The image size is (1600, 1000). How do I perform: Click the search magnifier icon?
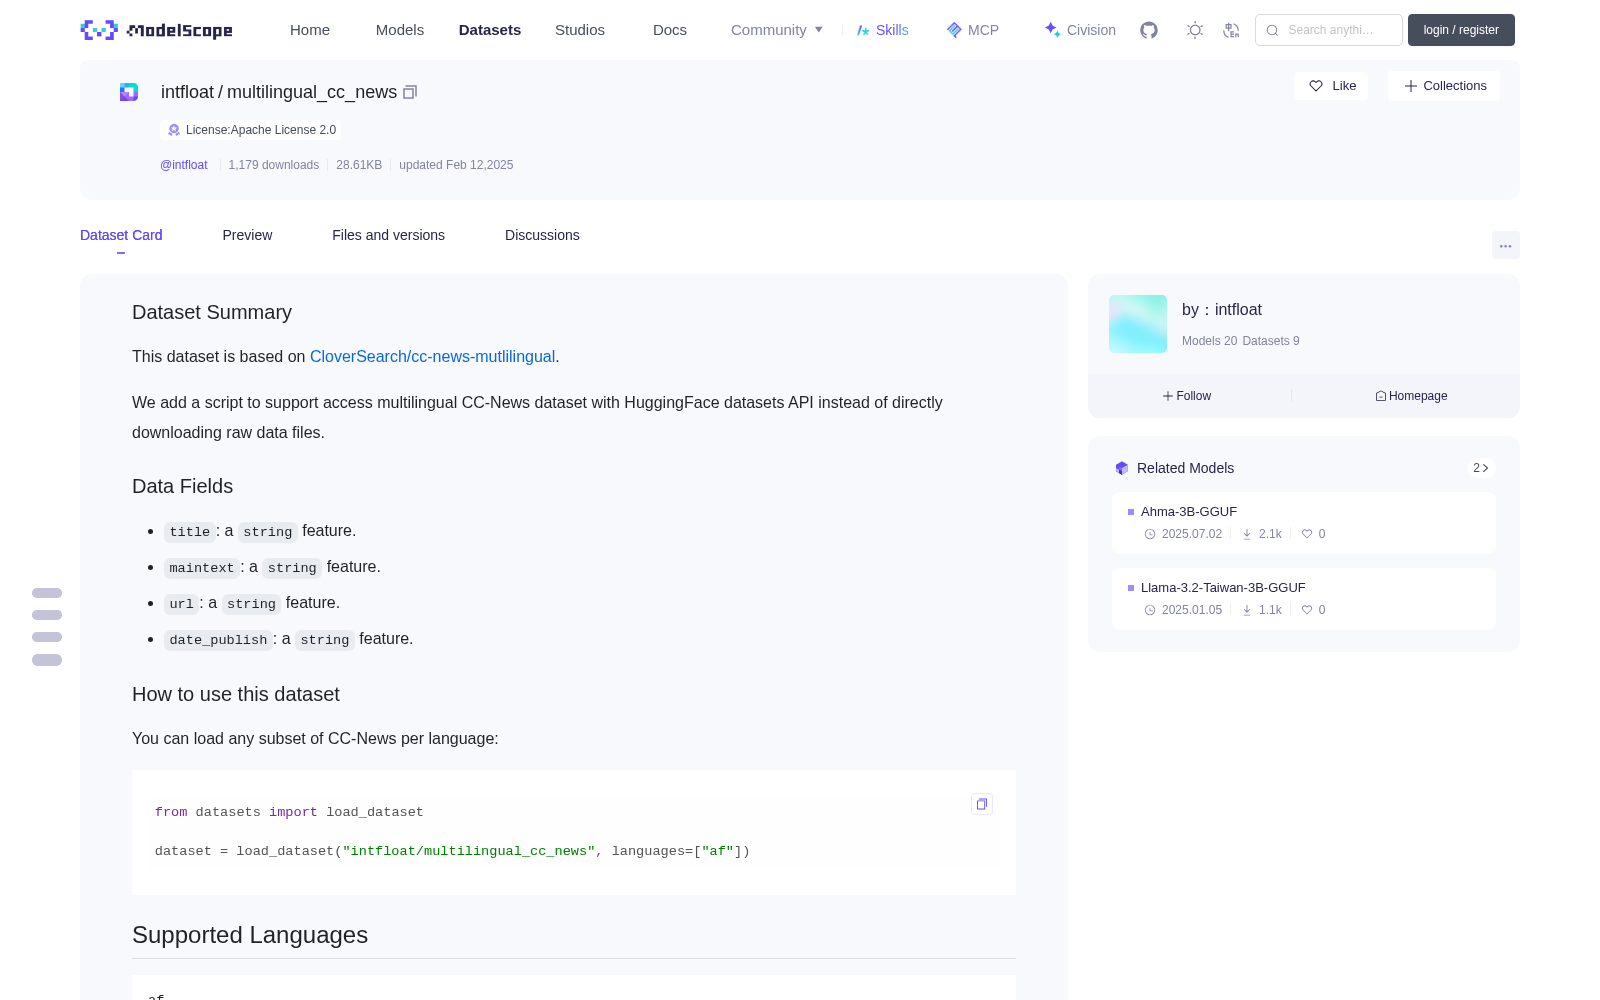pyautogui.click(x=1272, y=30)
